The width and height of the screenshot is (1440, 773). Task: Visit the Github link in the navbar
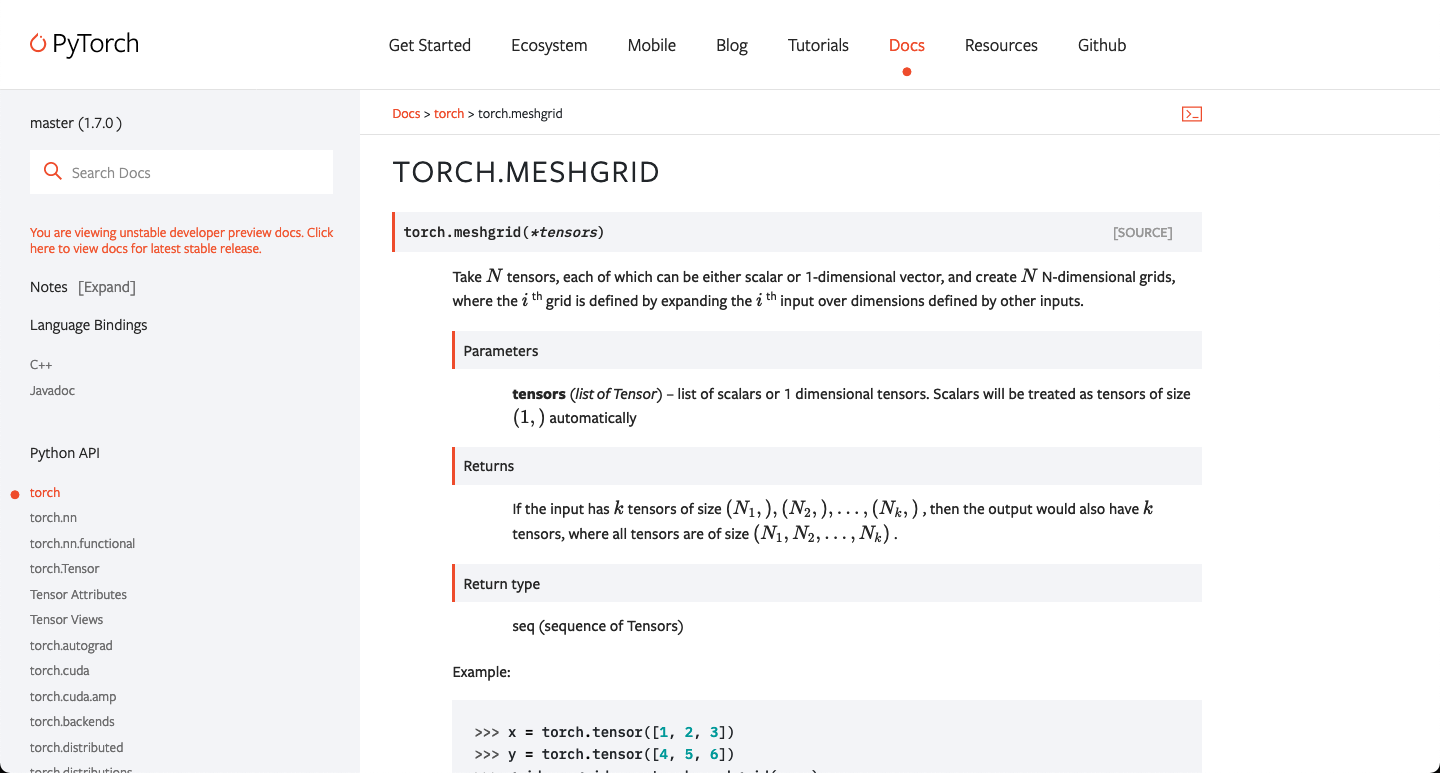click(x=1102, y=45)
